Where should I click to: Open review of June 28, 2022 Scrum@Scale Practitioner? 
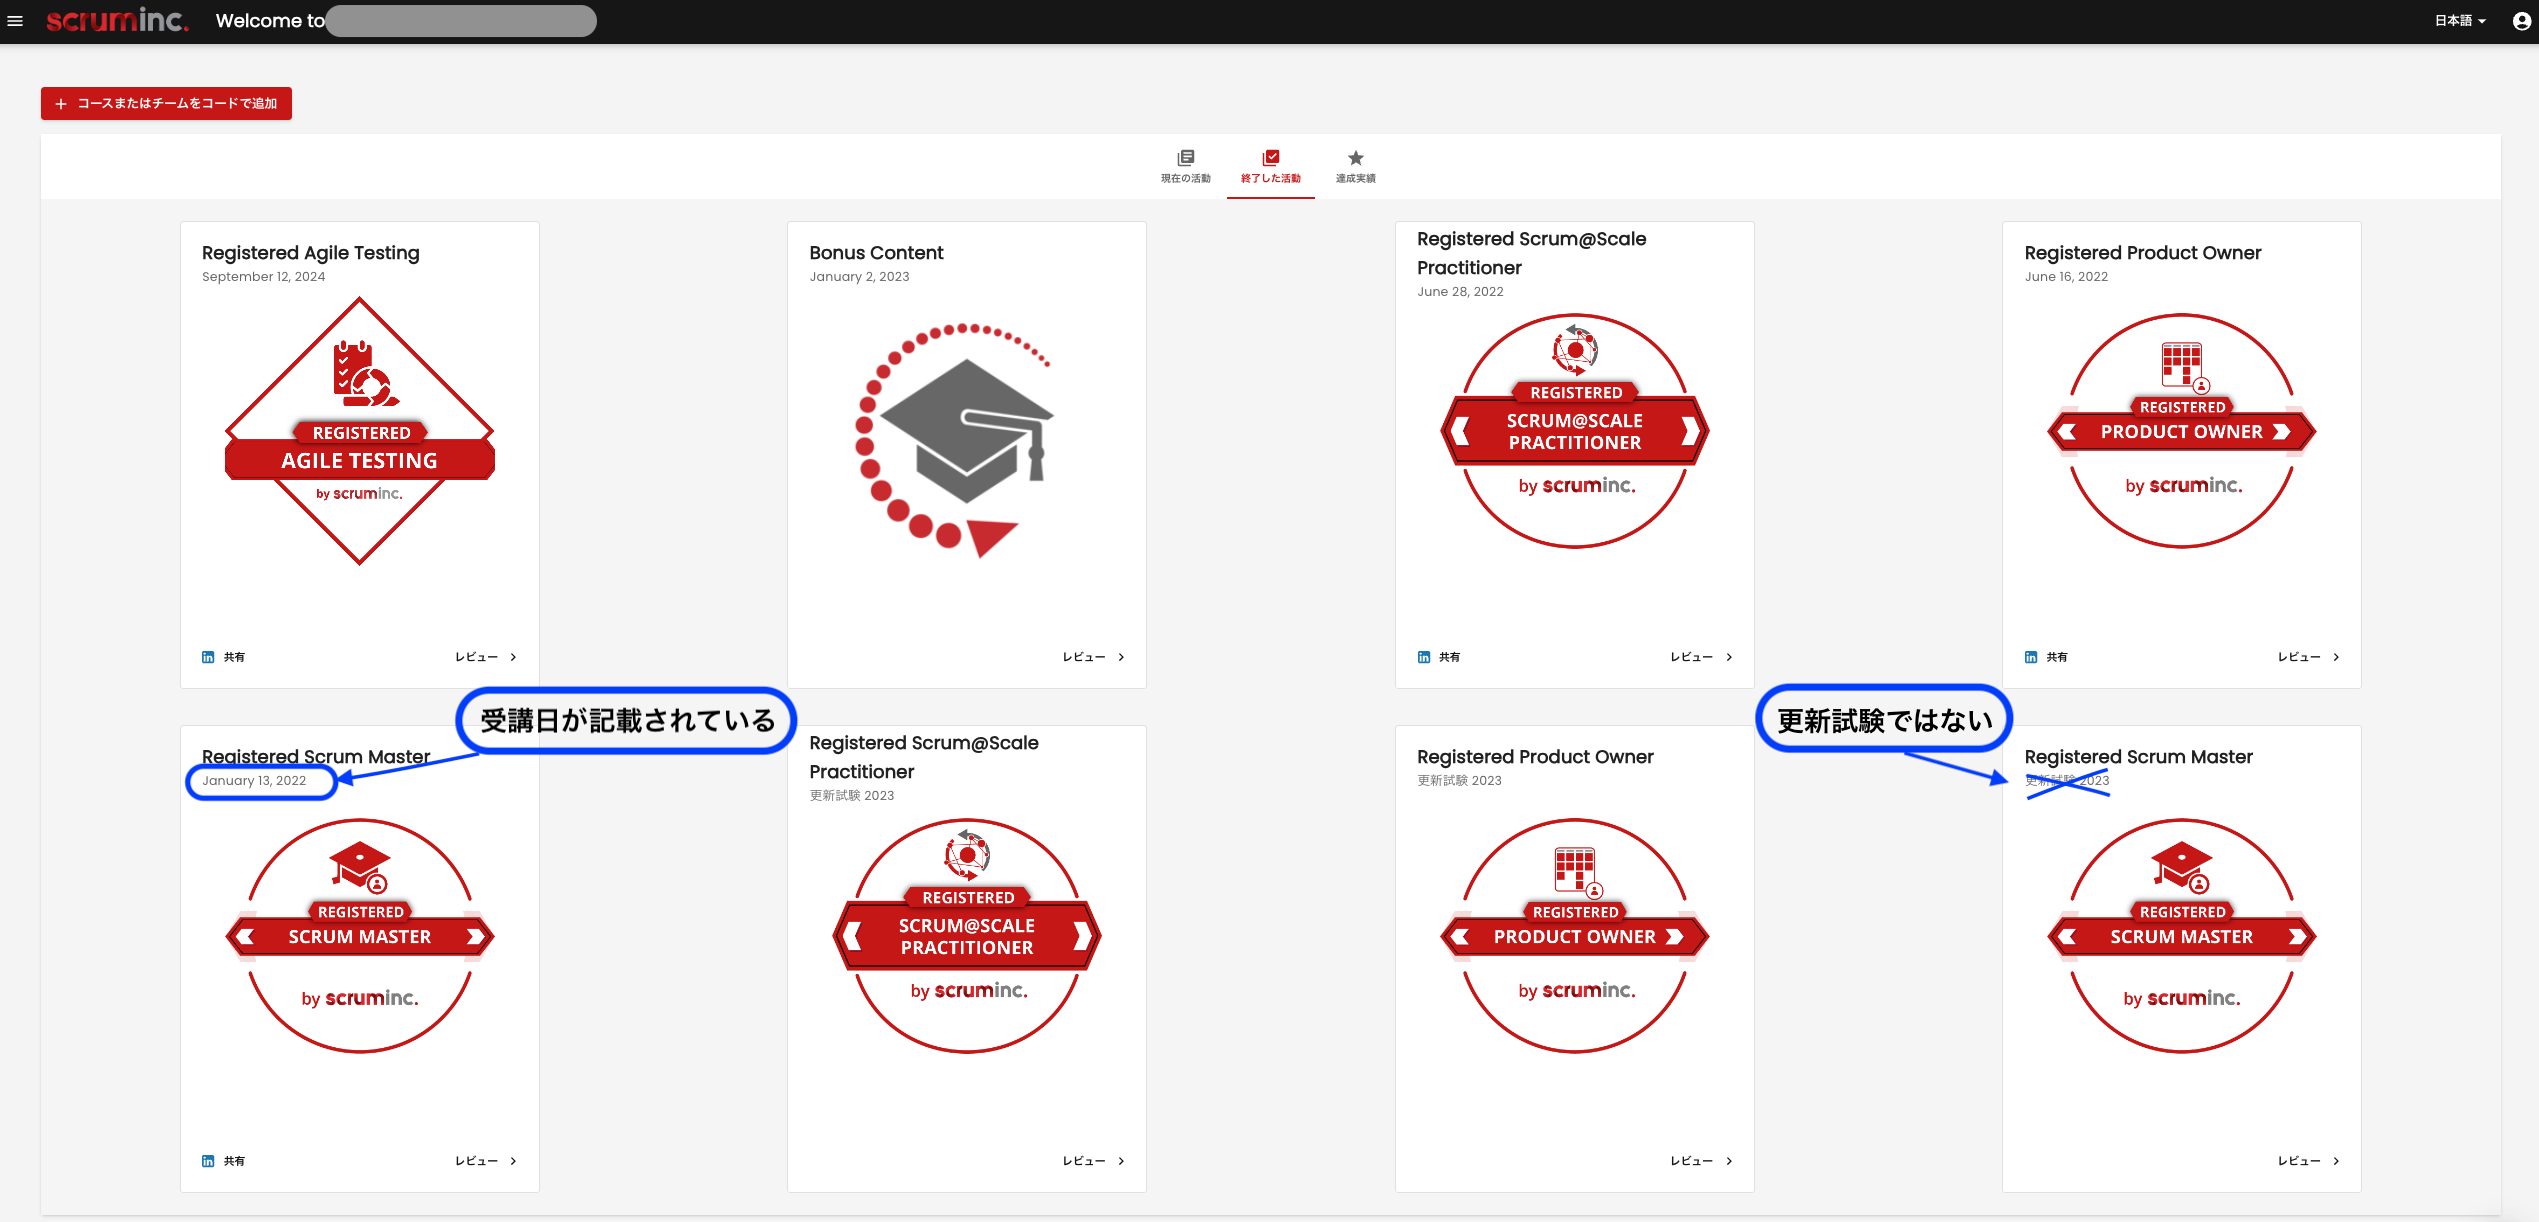[x=1701, y=657]
